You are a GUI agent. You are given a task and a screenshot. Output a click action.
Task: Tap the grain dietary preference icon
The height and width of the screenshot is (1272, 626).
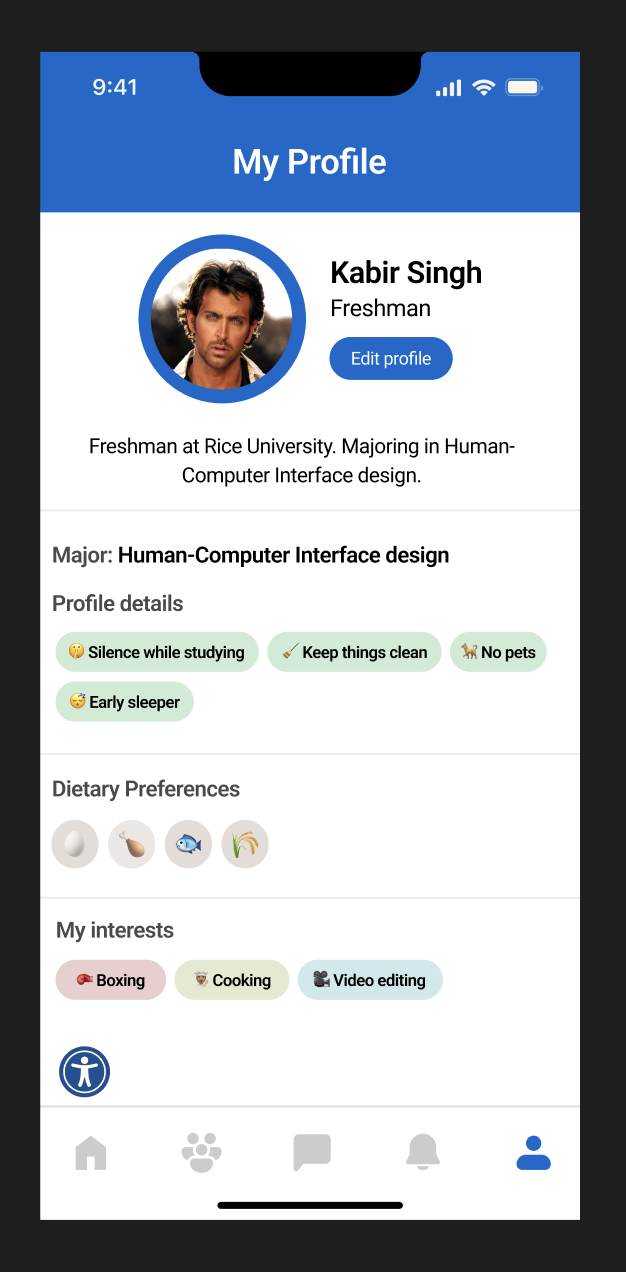tap(245, 844)
